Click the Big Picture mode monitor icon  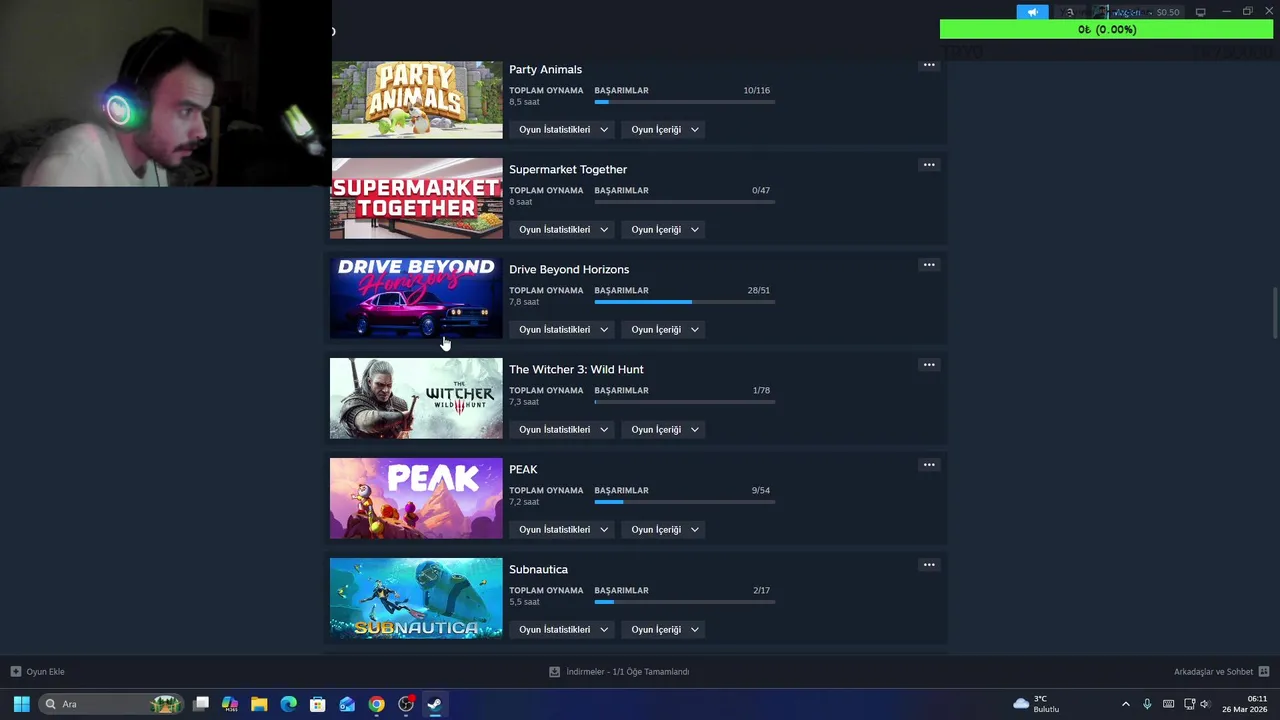pyautogui.click(x=1200, y=12)
